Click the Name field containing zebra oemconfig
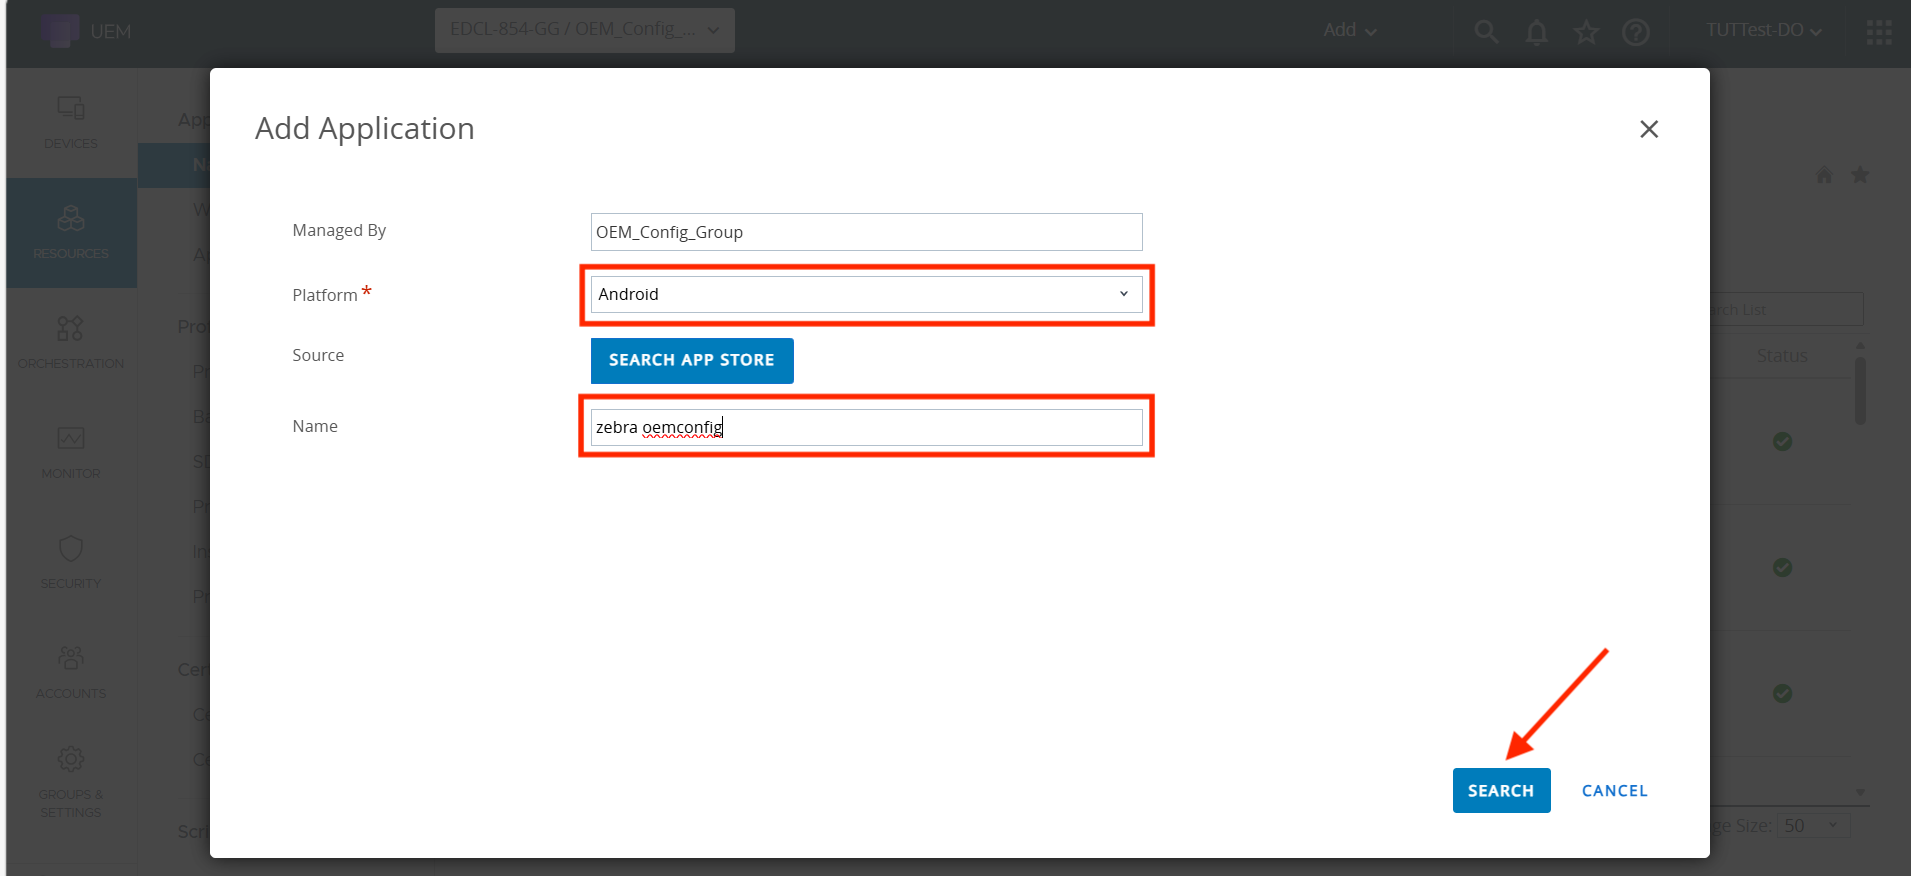The image size is (1911, 876). [866, 427]
